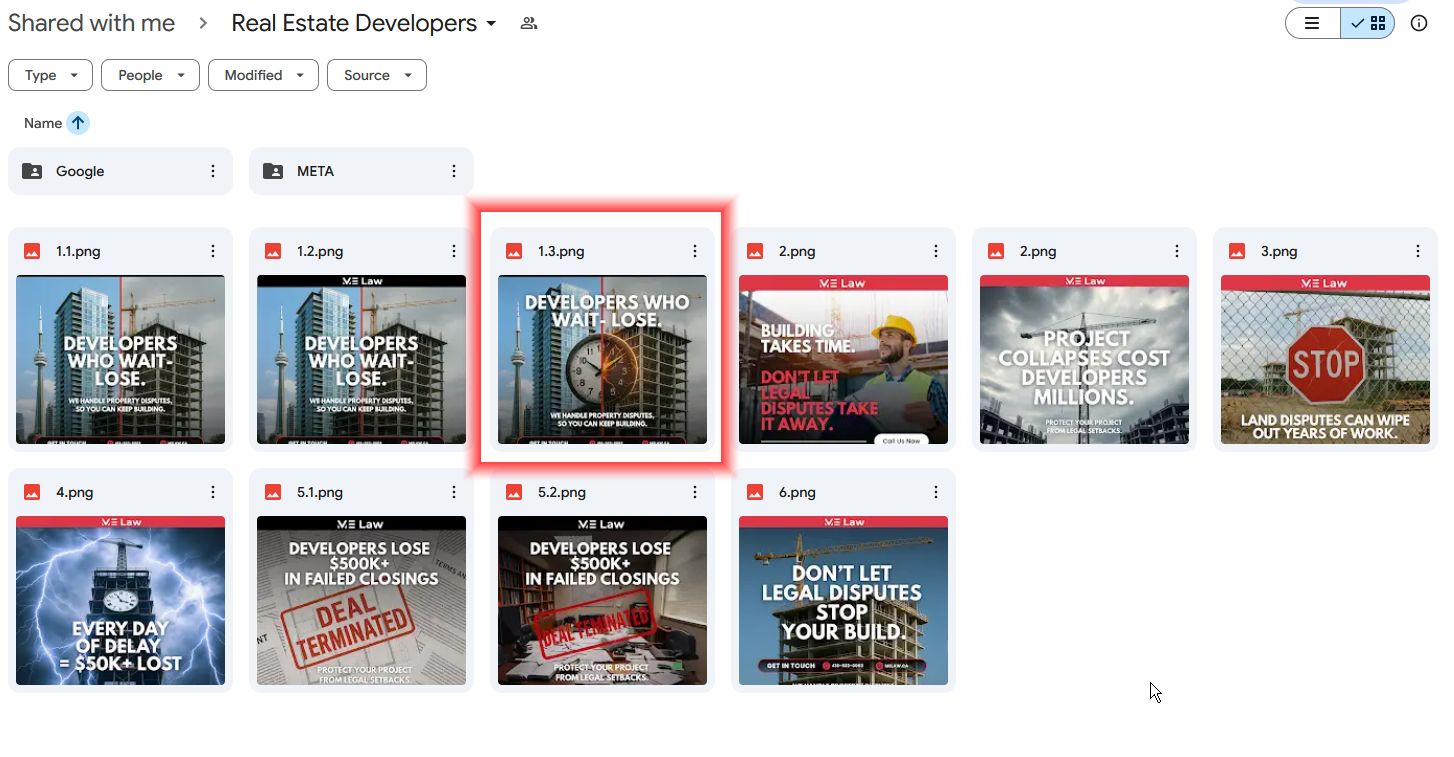1454x757 pixels.
Task: Expand the Type filter dropdown
Action: click(50, 75)
